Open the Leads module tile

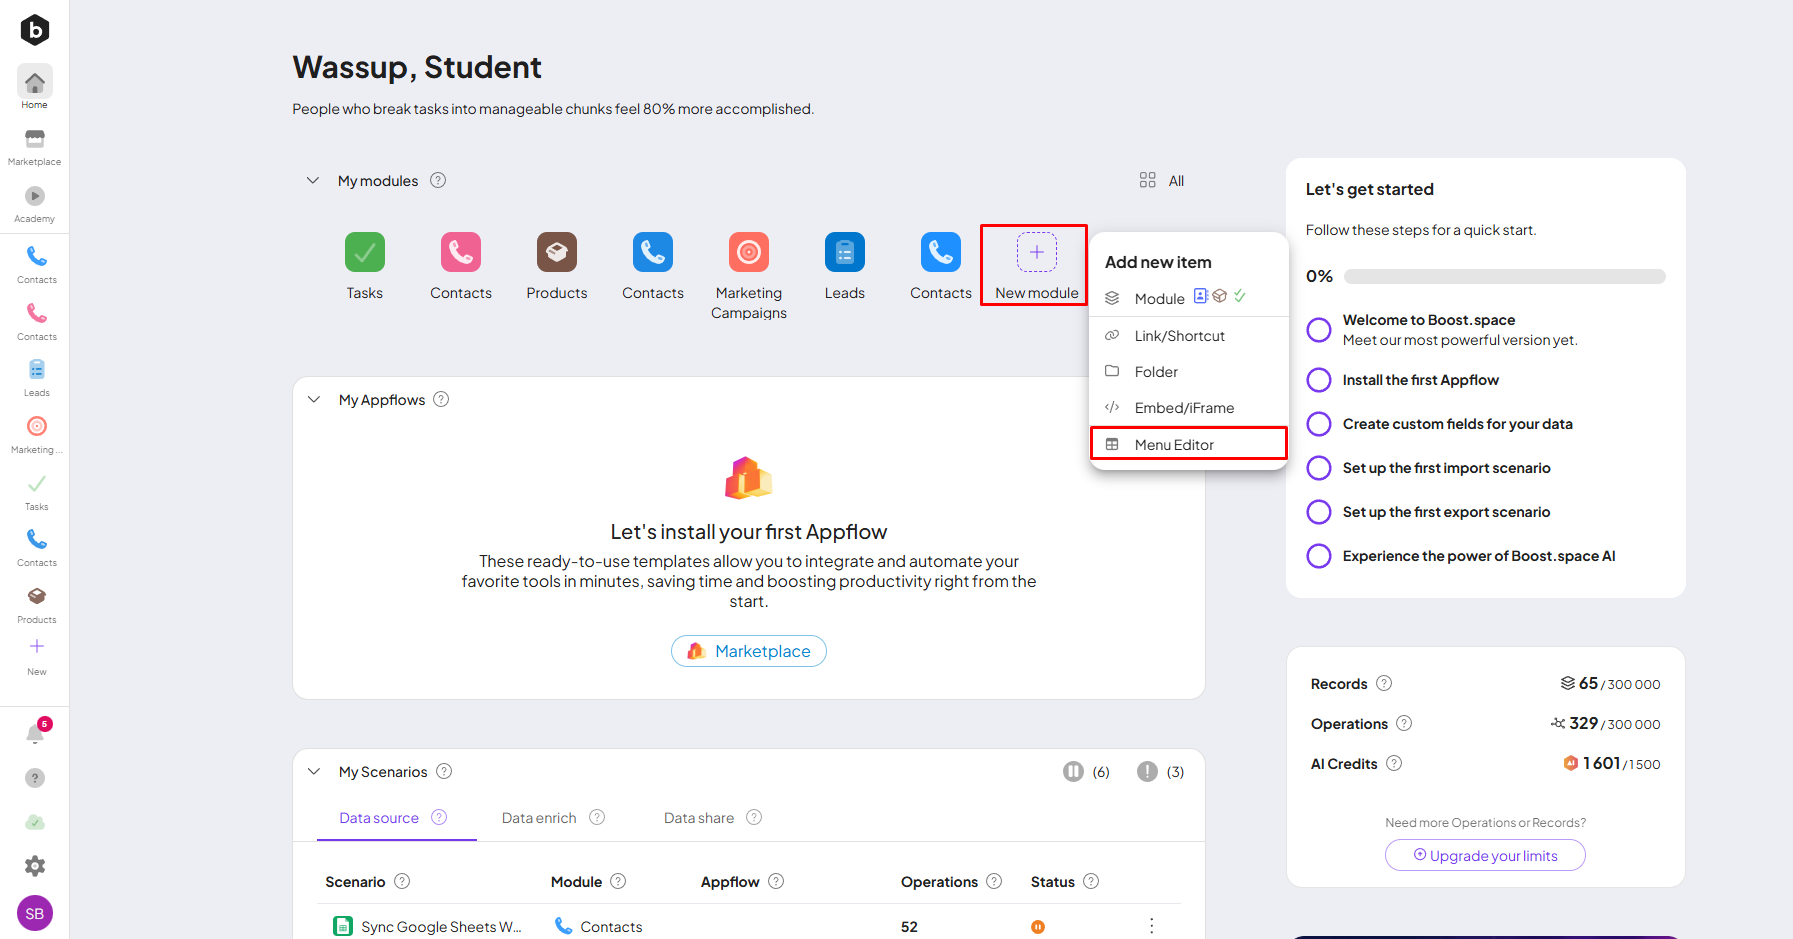click(x=844, y=253)
